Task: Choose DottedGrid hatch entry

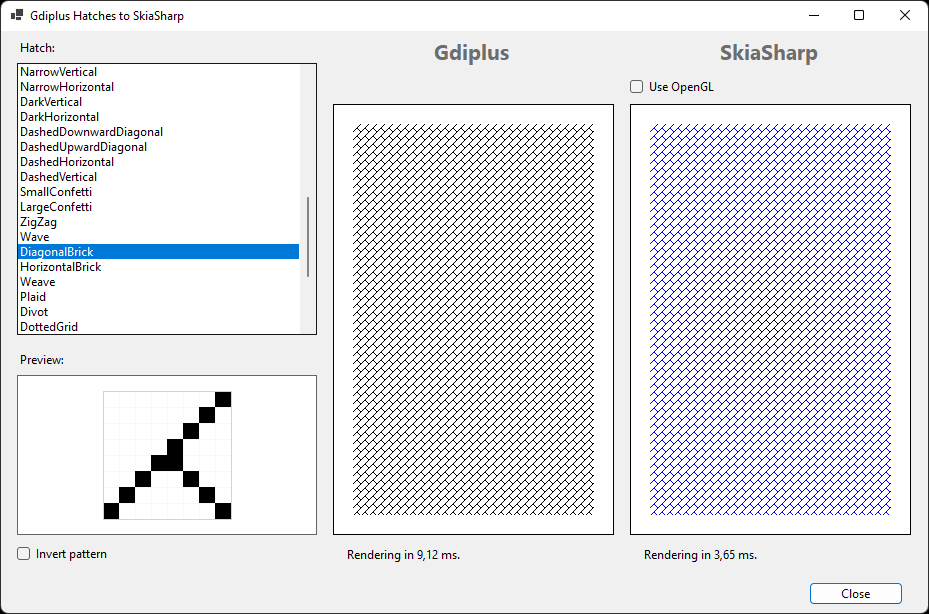Action: pyautogui.click(x=158, y=327)
